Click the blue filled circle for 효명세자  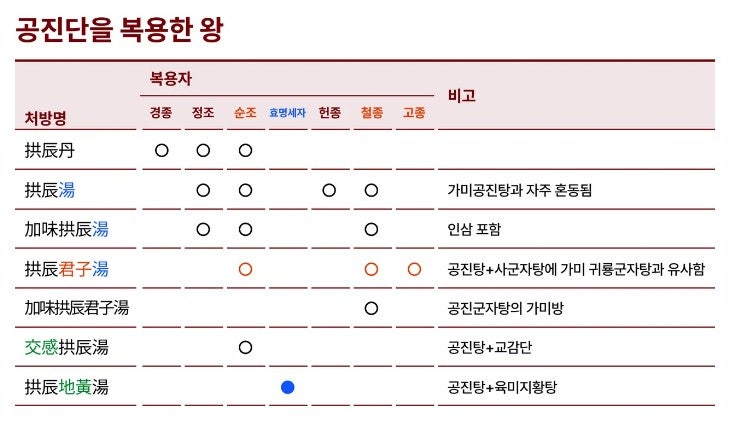[287, 387]
